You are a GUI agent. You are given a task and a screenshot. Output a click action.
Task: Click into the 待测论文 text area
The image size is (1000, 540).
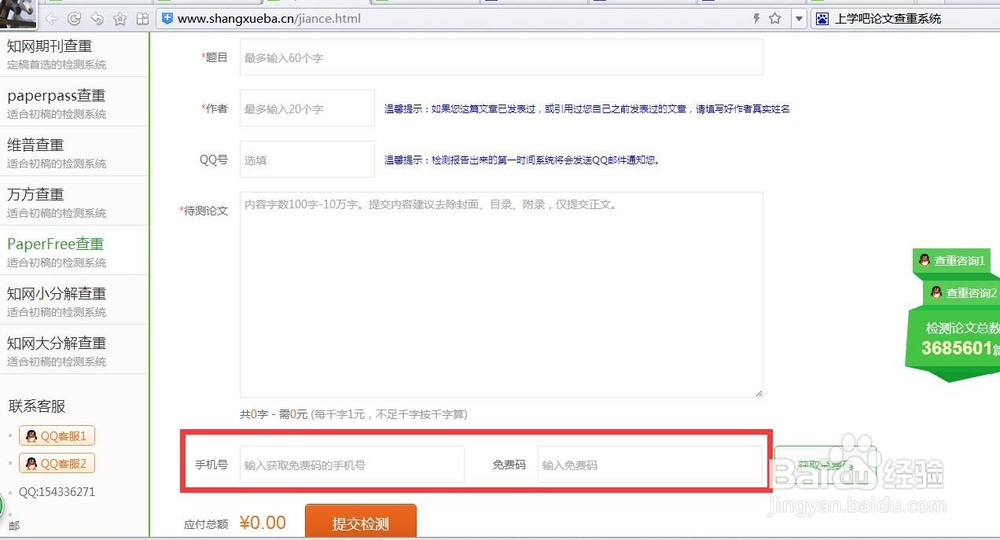coord(501,295)
